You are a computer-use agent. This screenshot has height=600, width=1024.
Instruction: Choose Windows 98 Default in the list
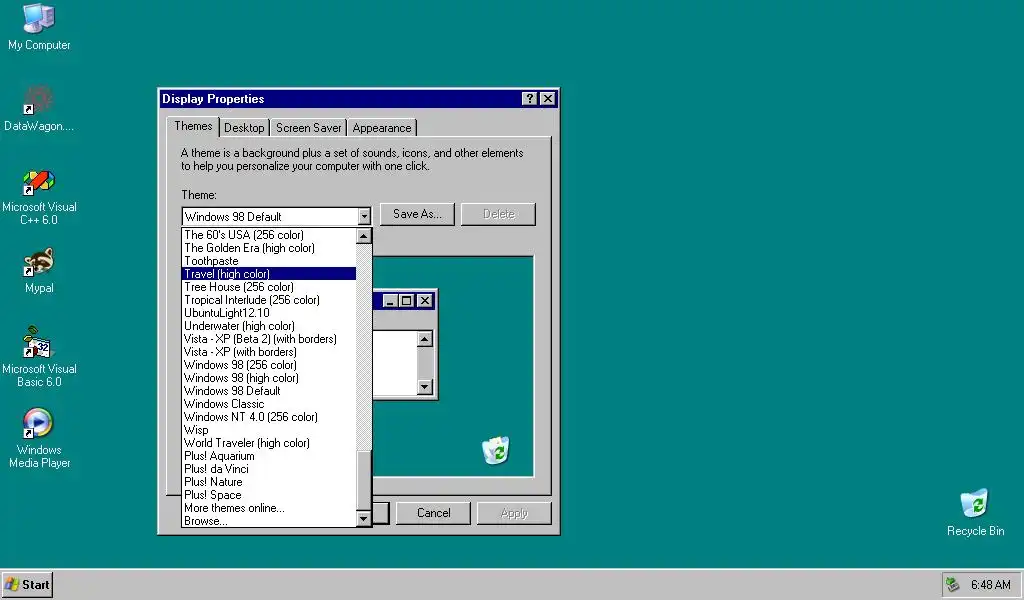(269, 391)
